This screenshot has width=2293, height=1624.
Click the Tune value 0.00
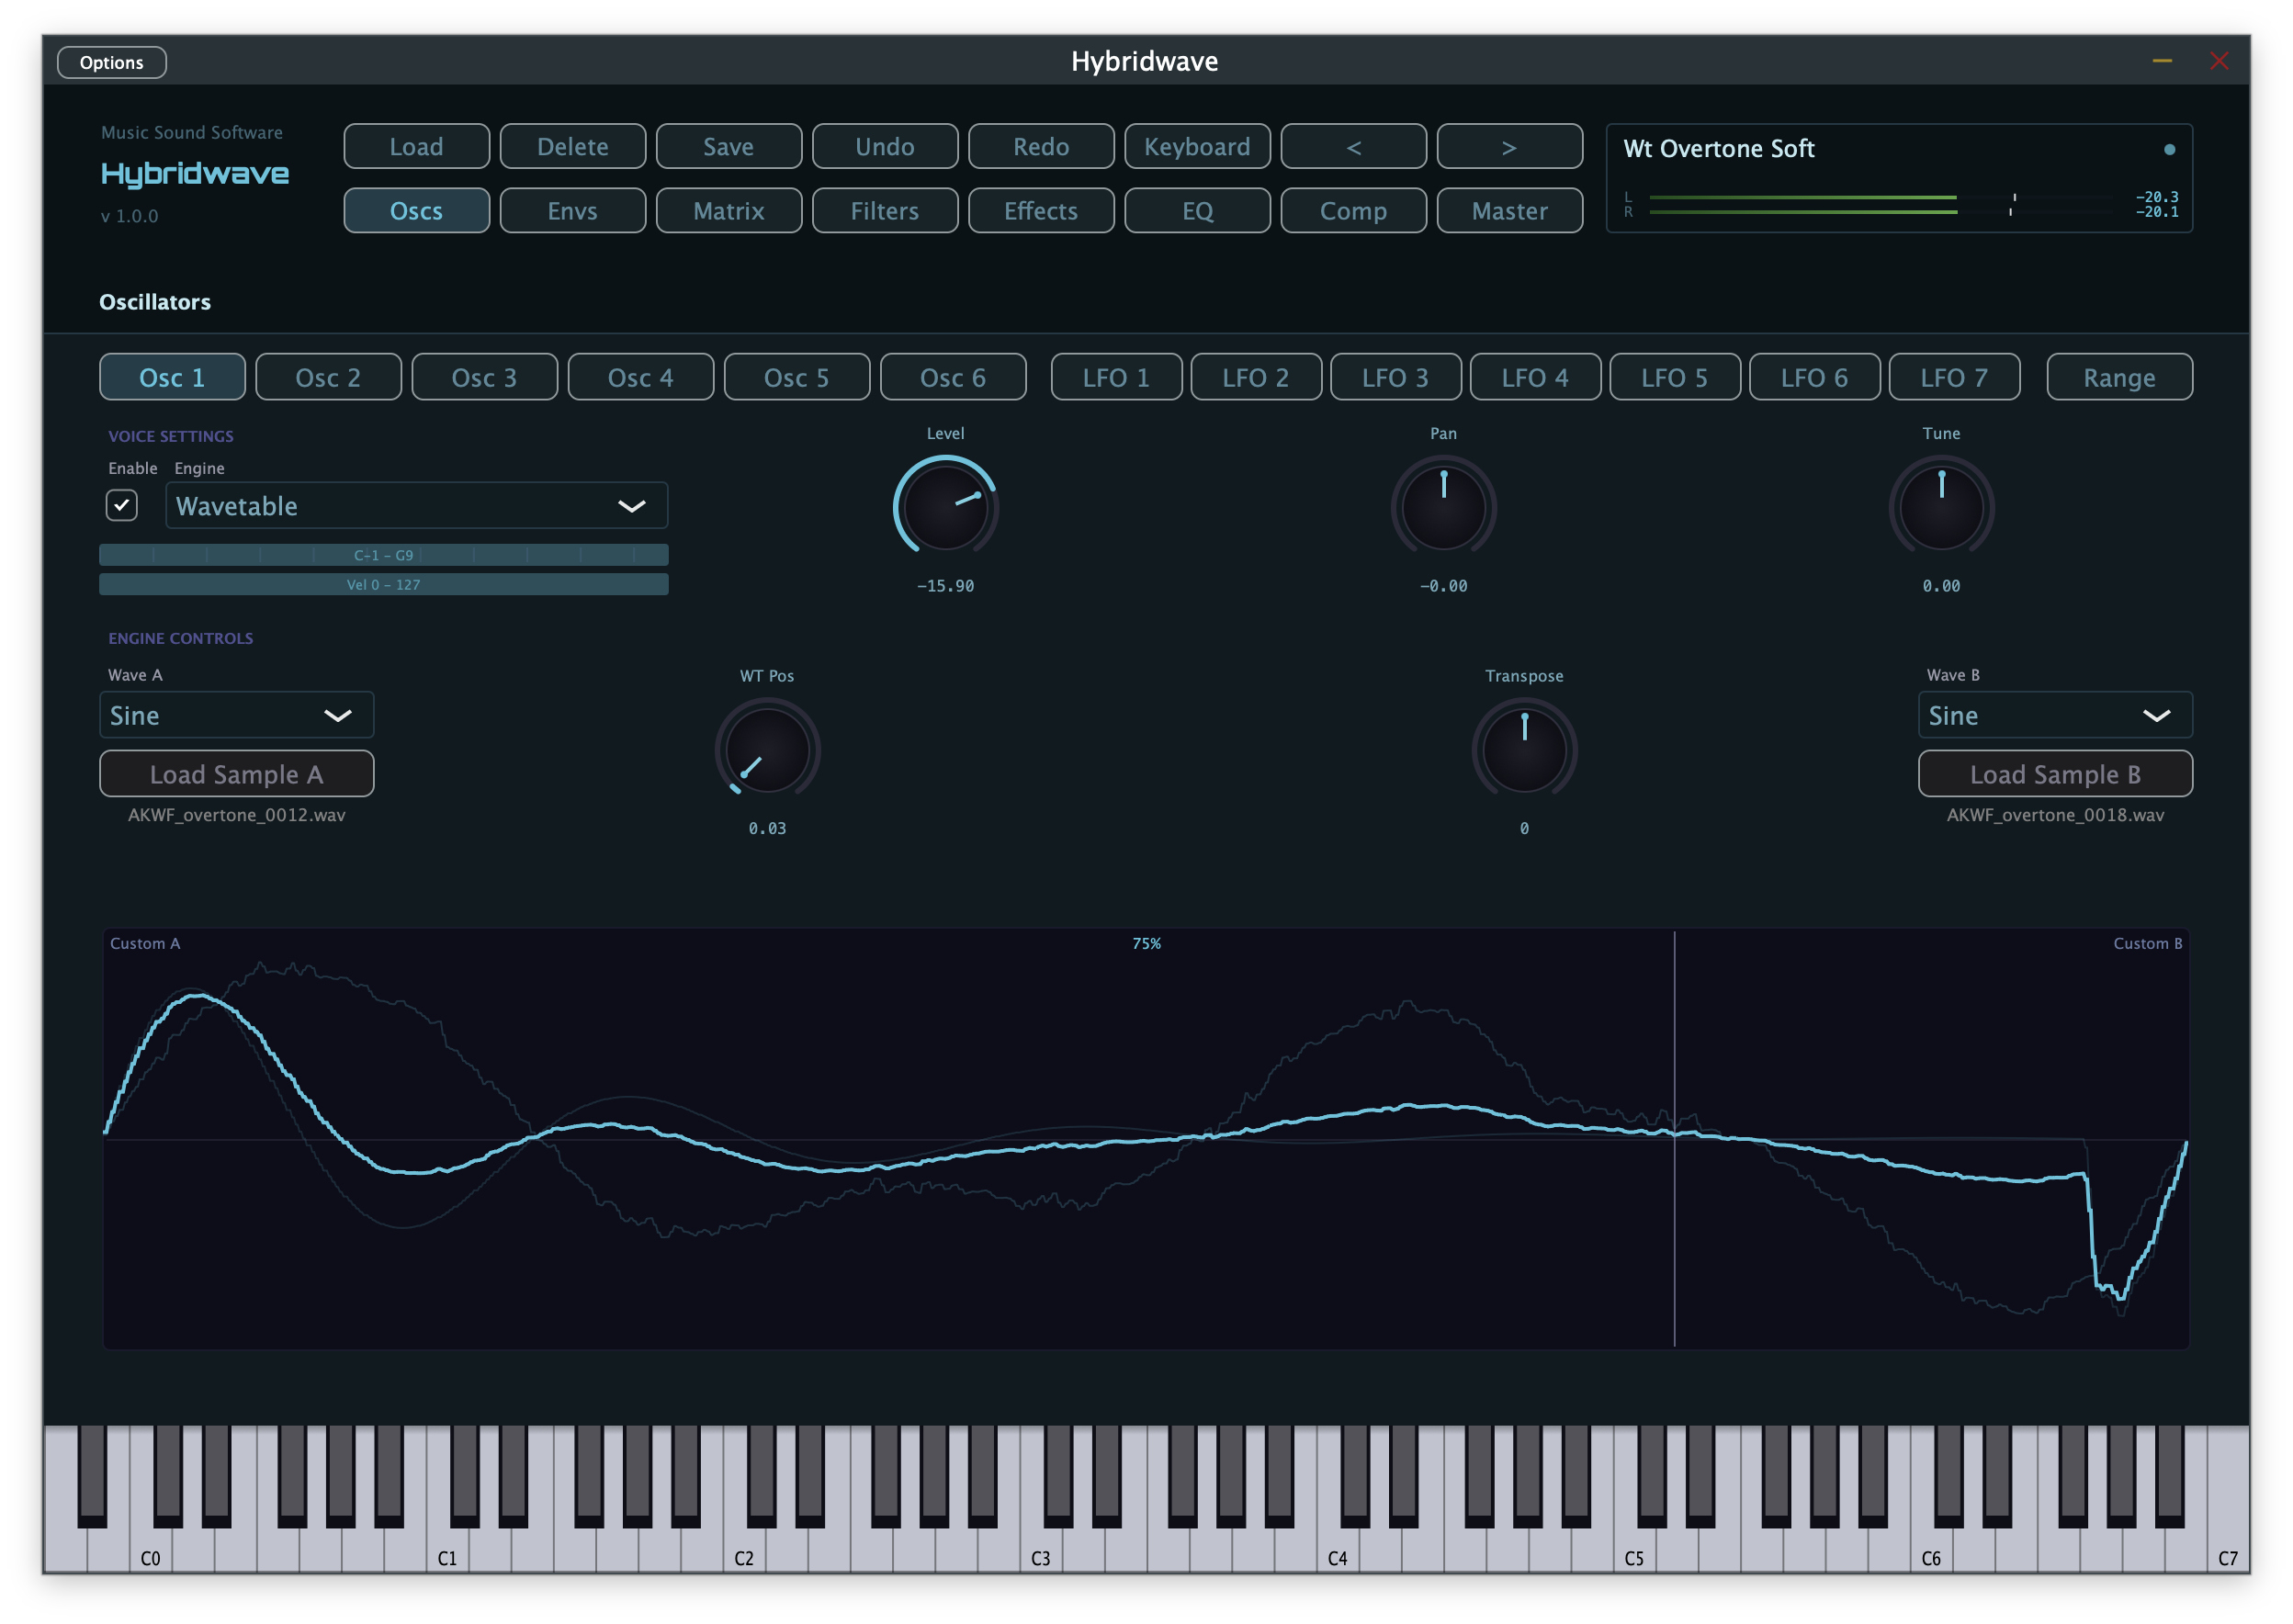pyautogui.click(x=1940, y=586)
